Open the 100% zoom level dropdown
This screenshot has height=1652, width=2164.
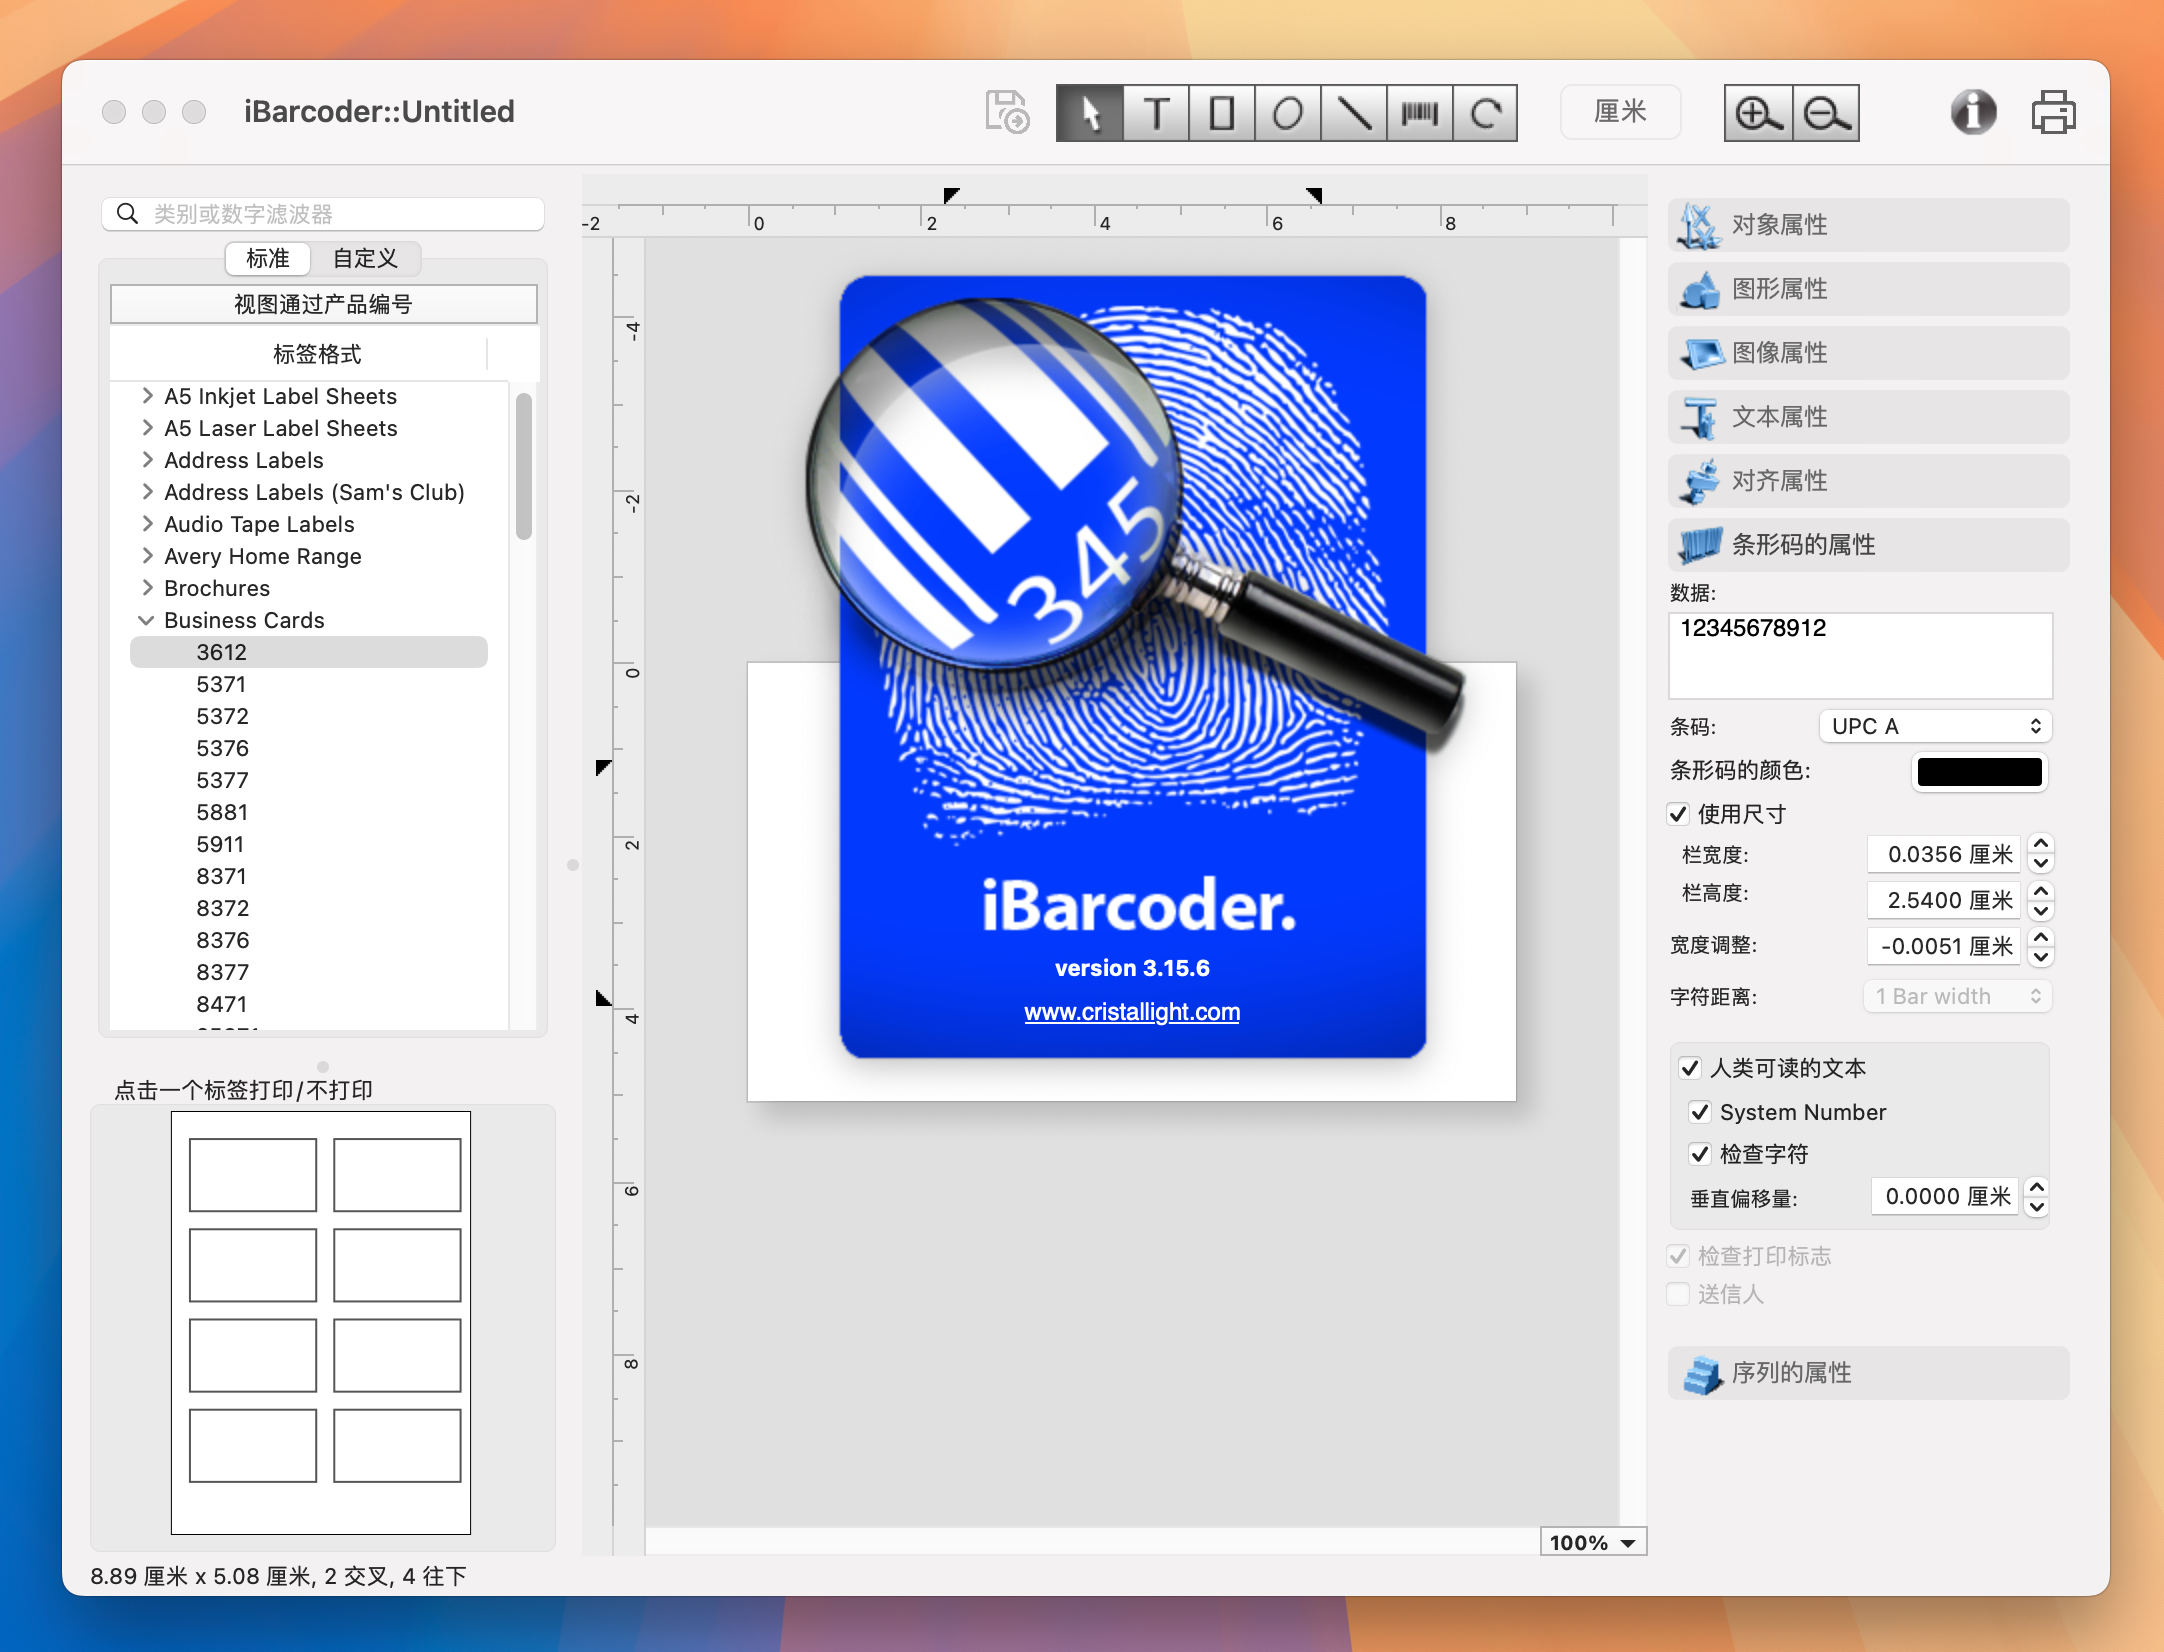[x=1593, y=1542]
